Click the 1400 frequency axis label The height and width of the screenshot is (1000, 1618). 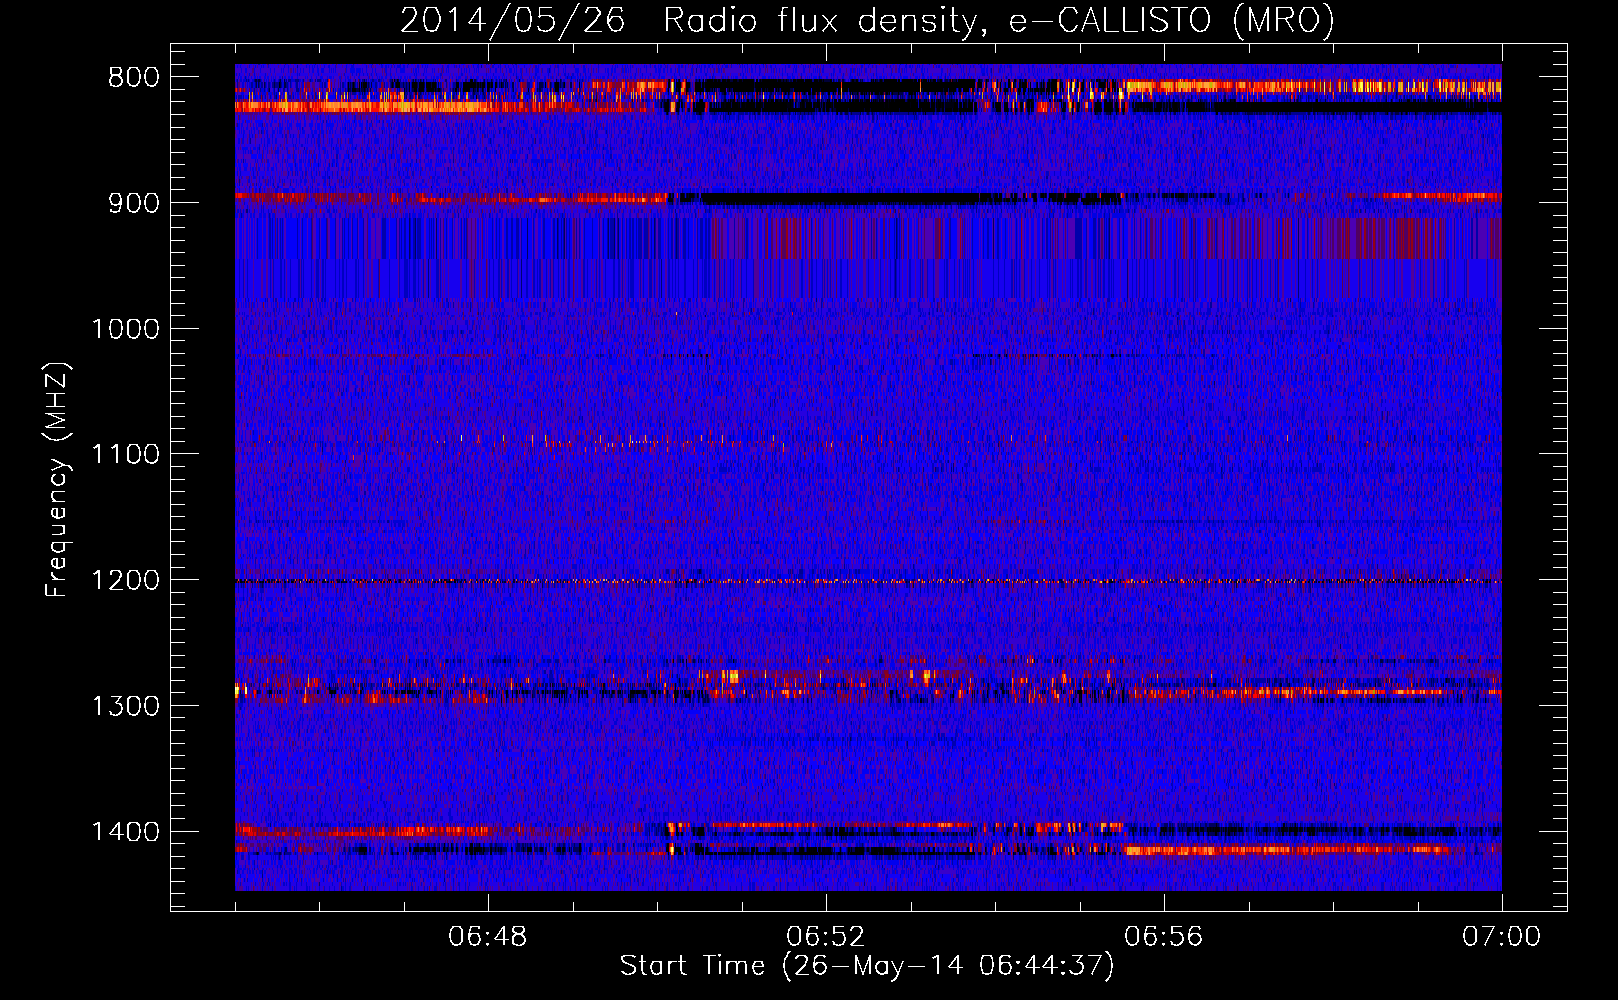coord(126,832)
